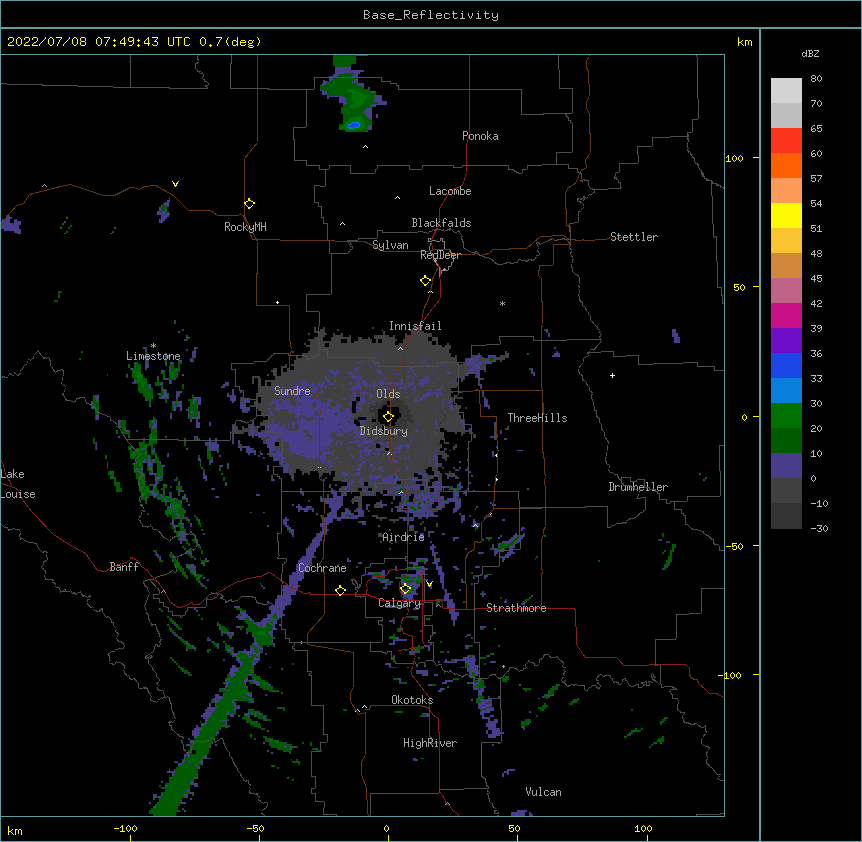This screenshot has width=862, height=842.
Task: Click the yellow diamond marker south of RedDeer
Action: point(425,281)
